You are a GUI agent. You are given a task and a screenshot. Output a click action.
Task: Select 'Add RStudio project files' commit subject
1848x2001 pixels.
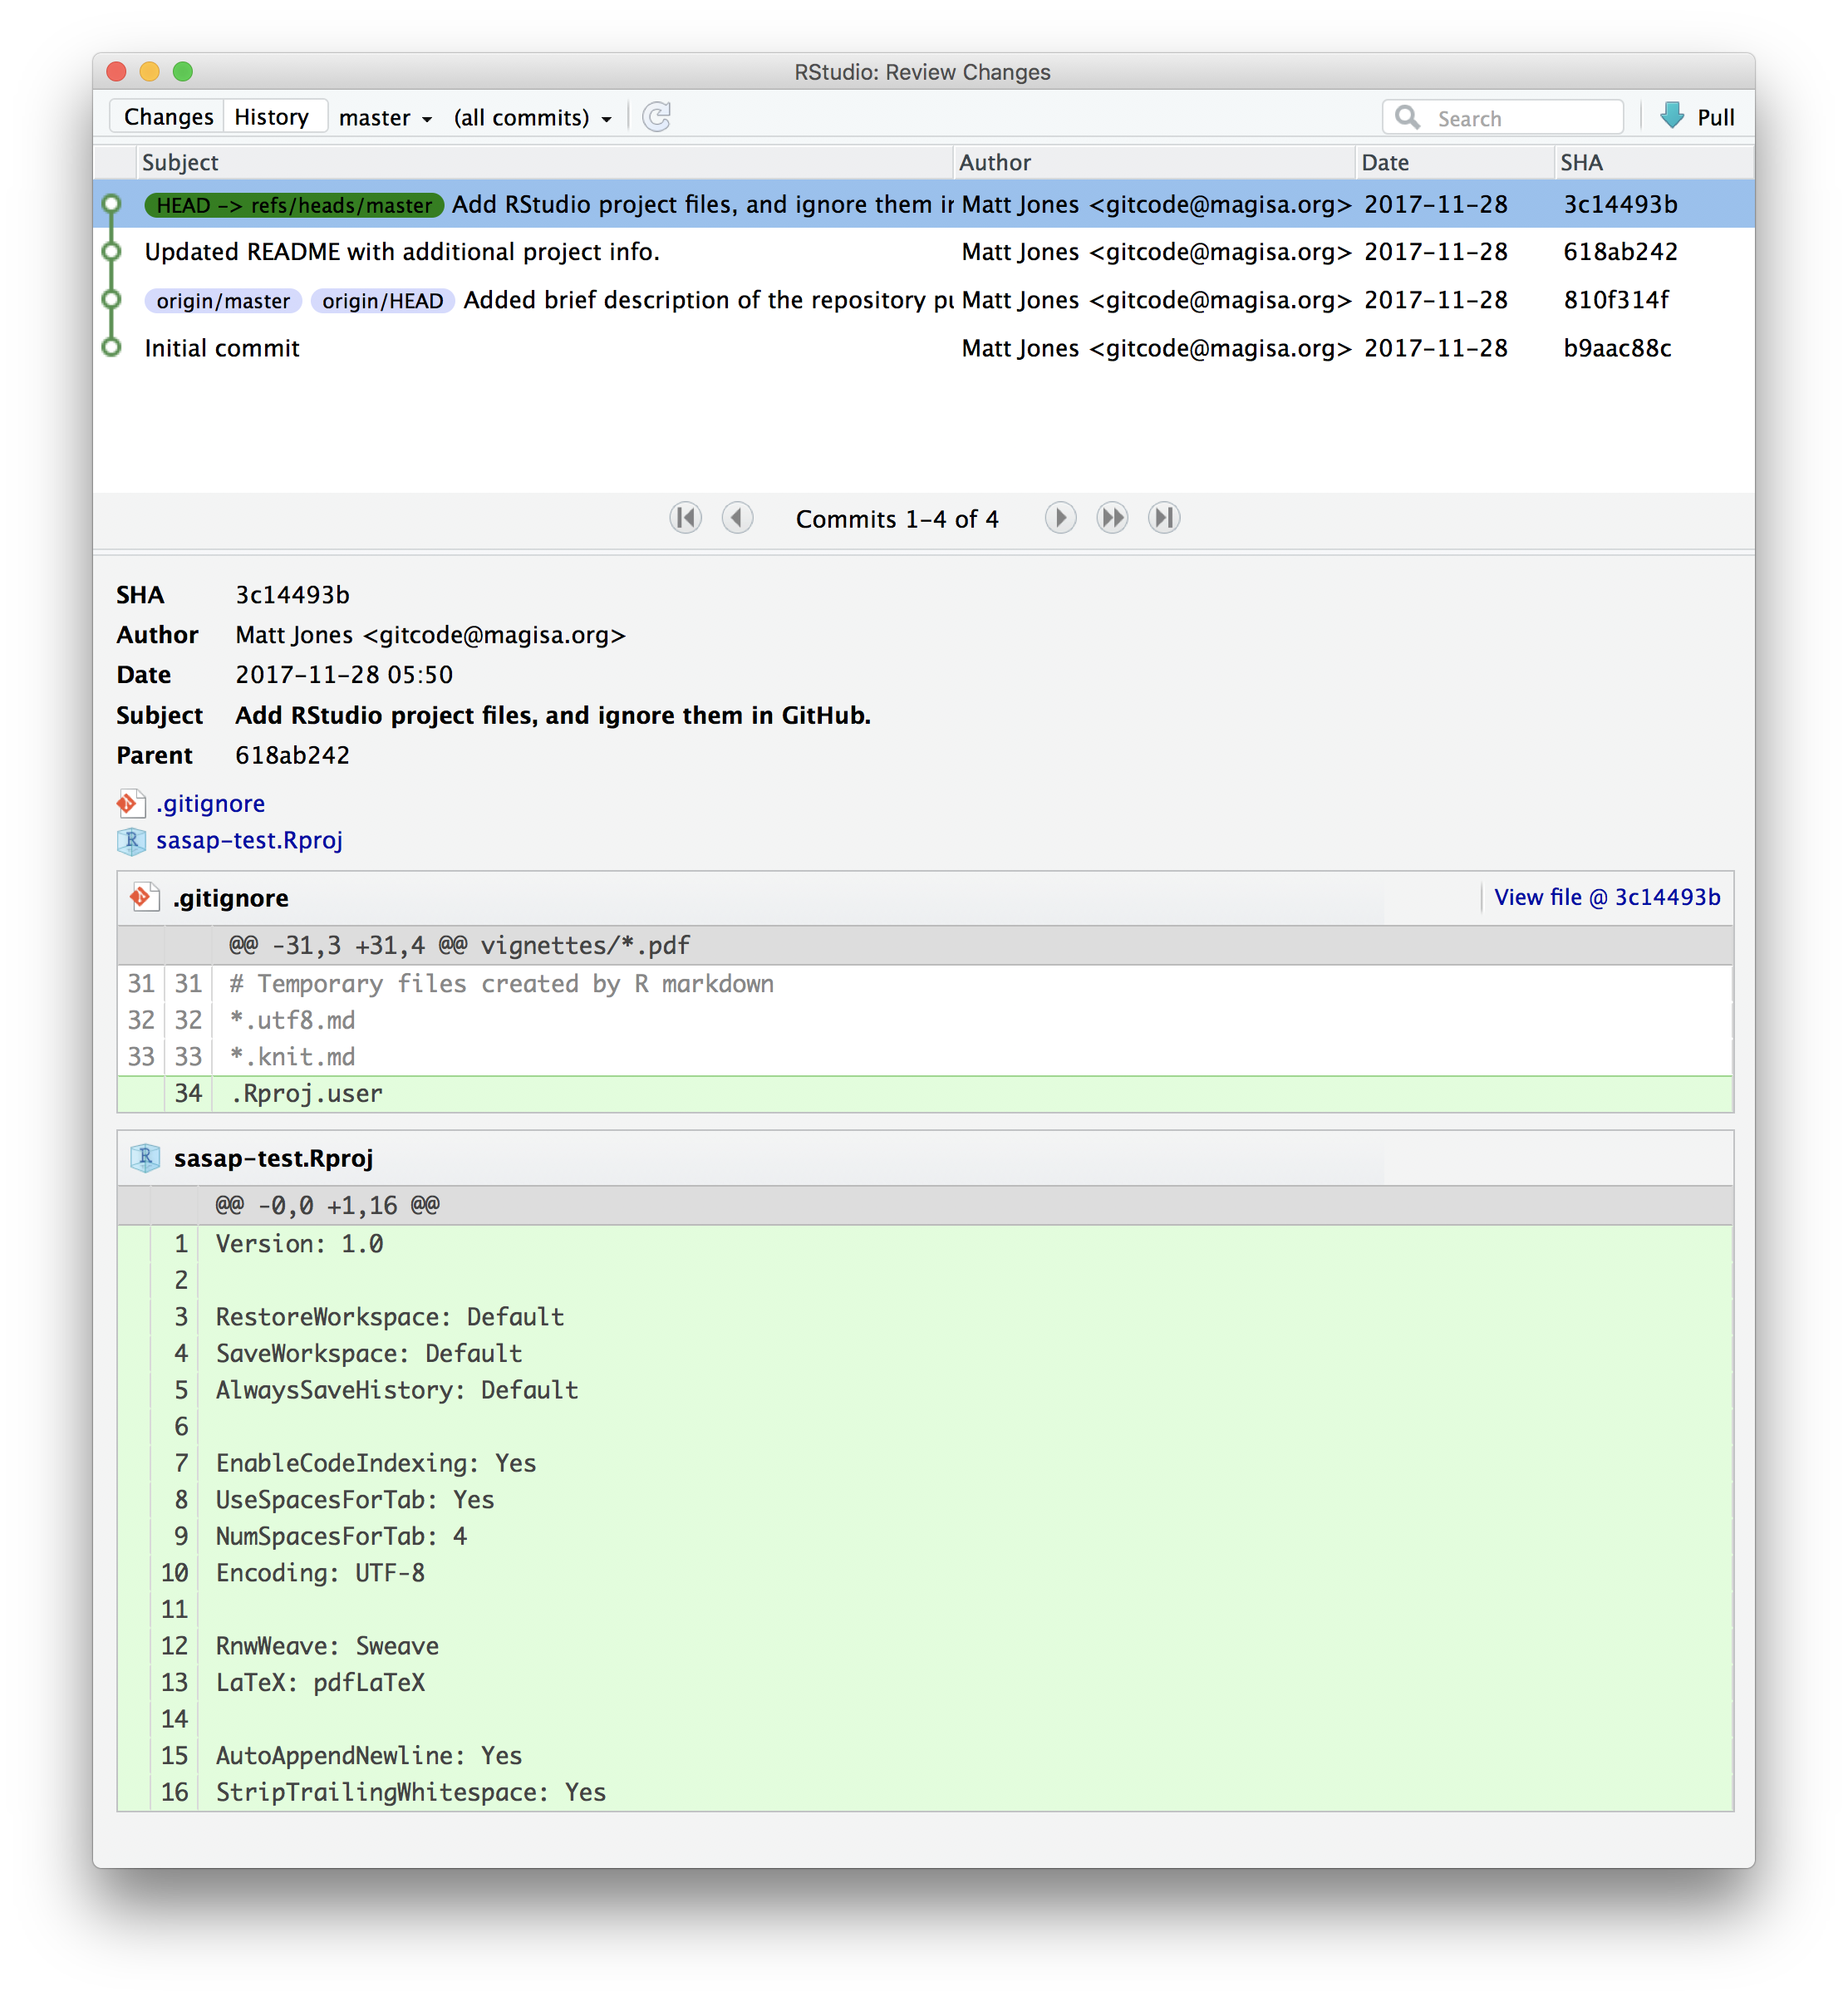703,204
